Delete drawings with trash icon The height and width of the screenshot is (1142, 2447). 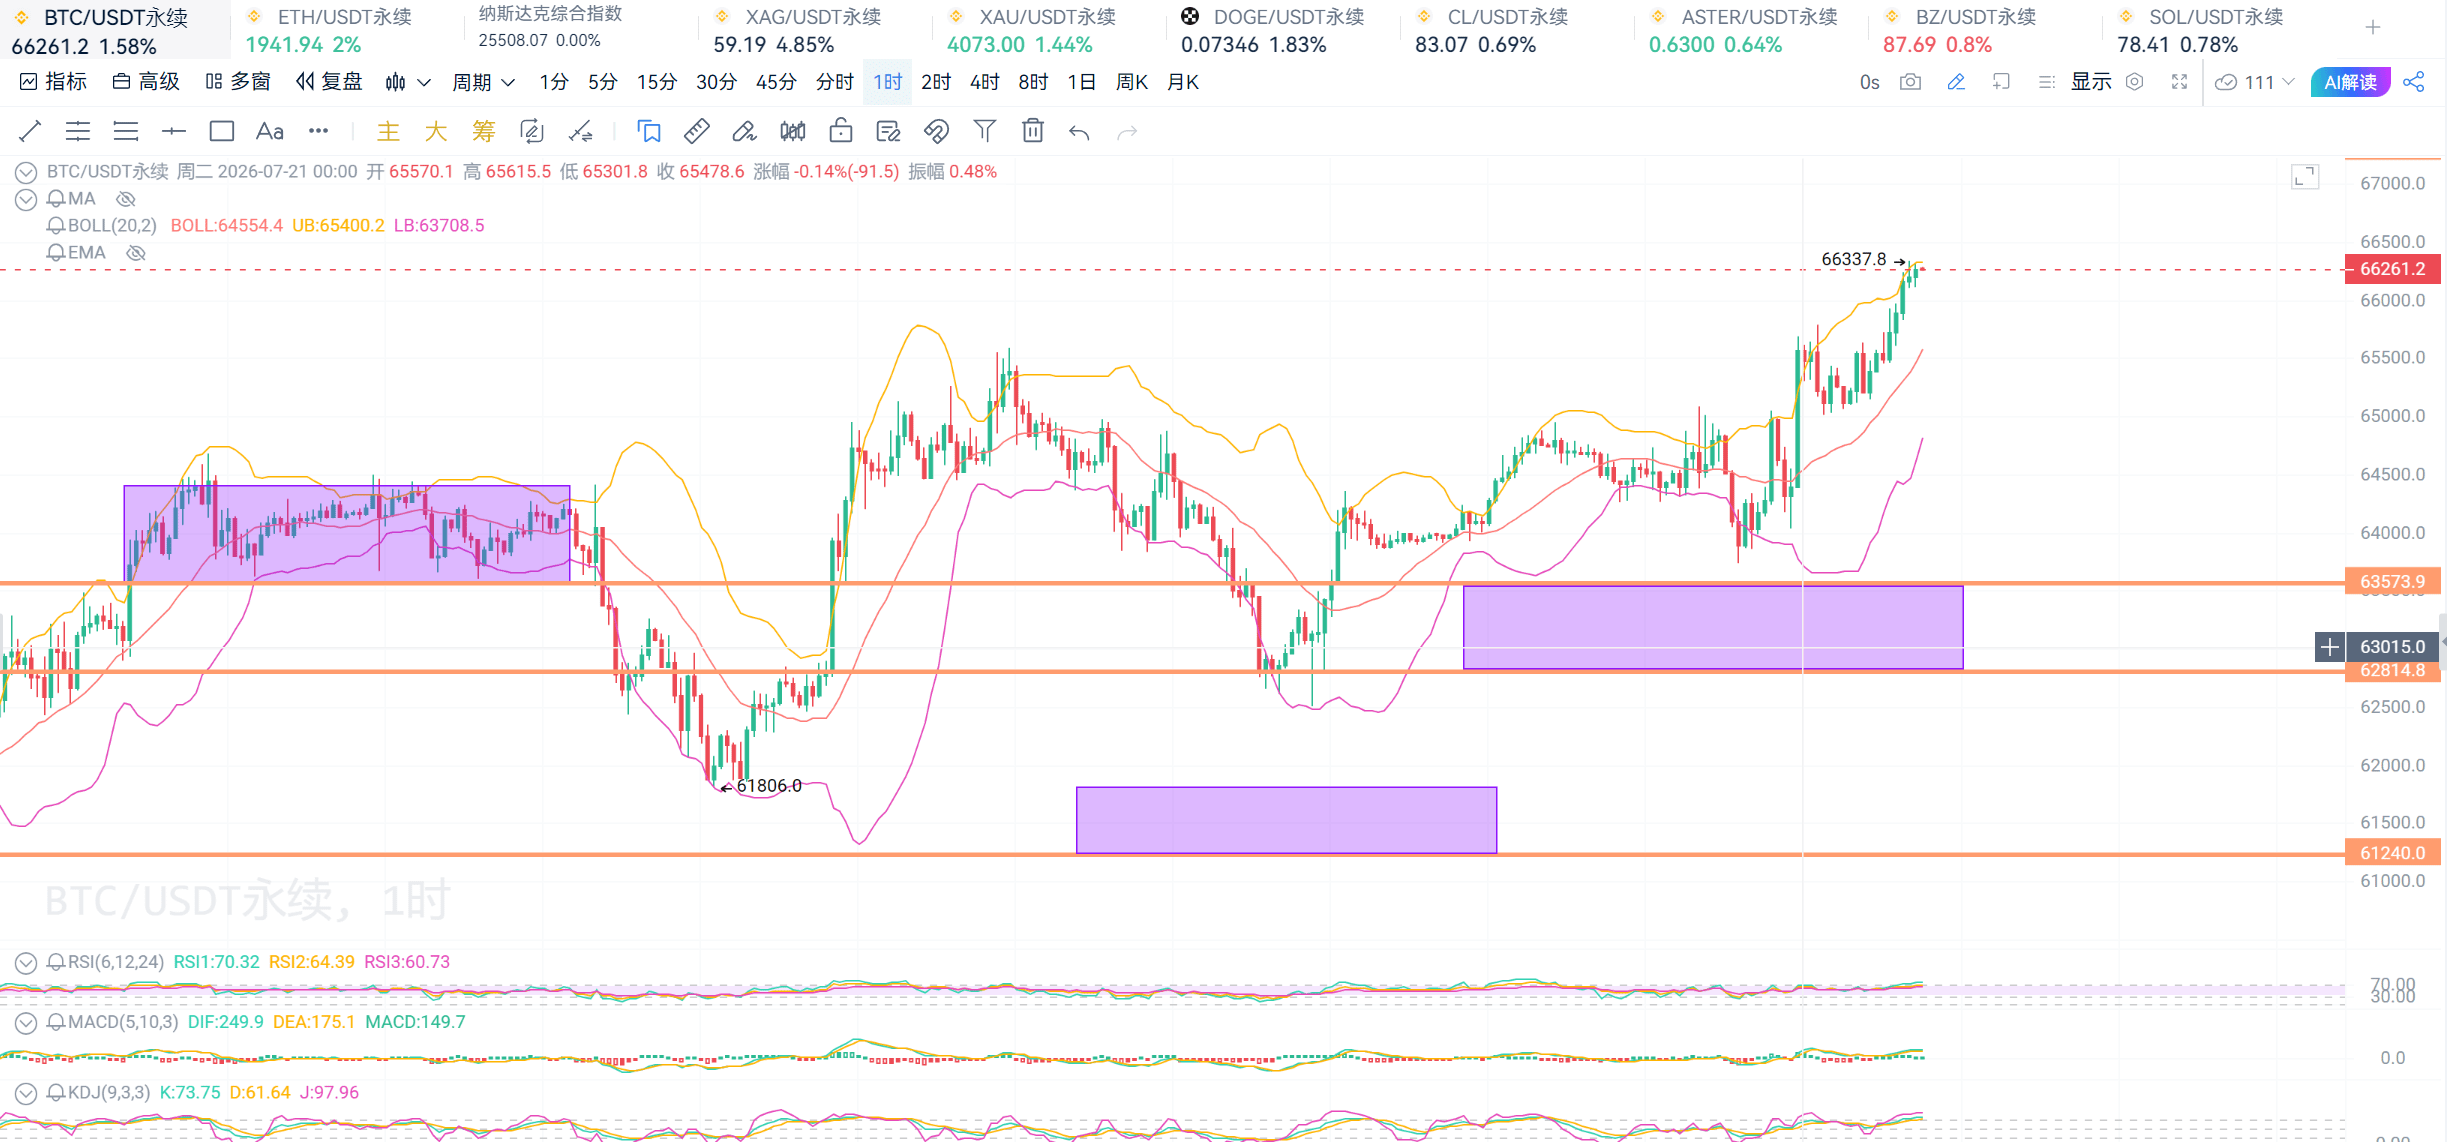click(x=1033, y=131)
